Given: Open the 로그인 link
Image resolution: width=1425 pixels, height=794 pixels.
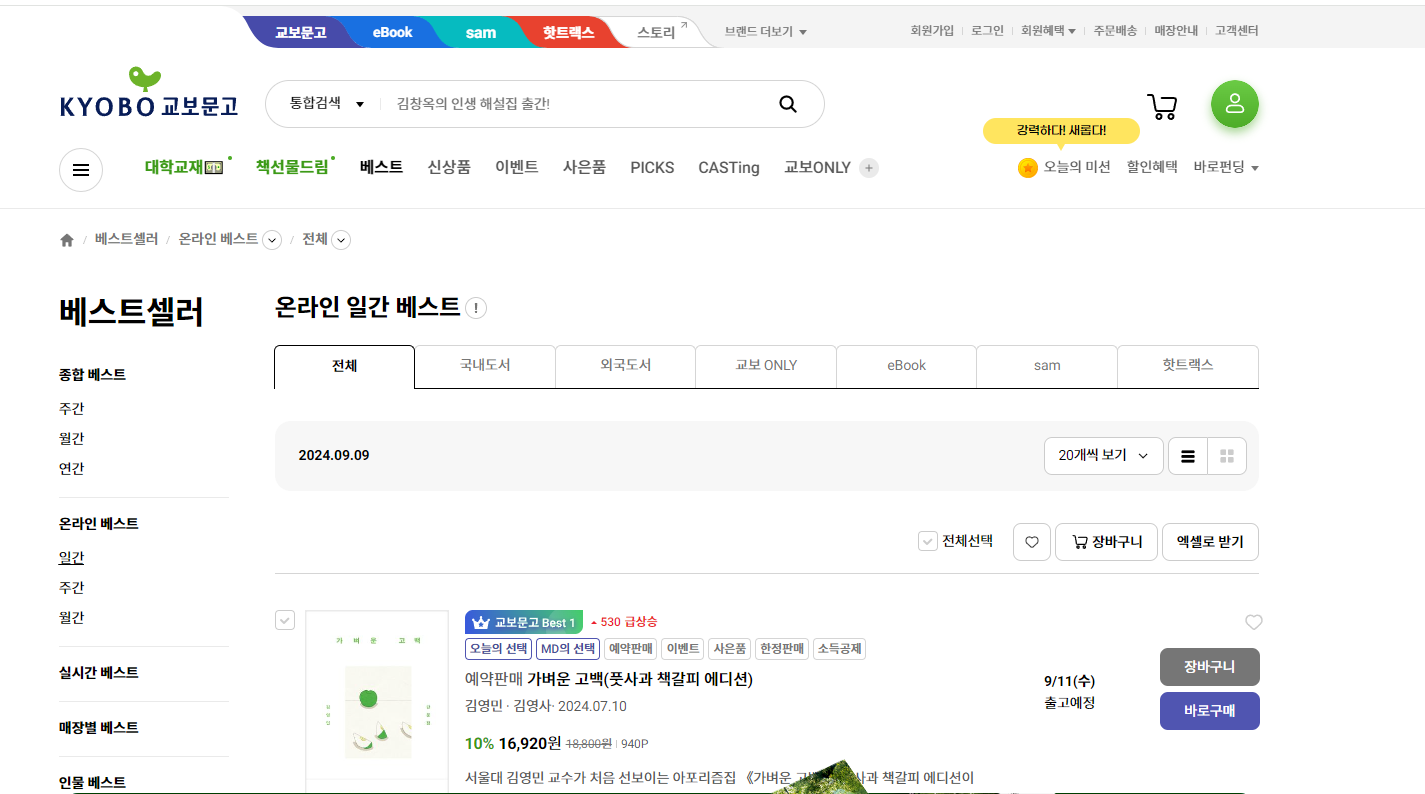Looking at the screenshot, I should [987, 31].
